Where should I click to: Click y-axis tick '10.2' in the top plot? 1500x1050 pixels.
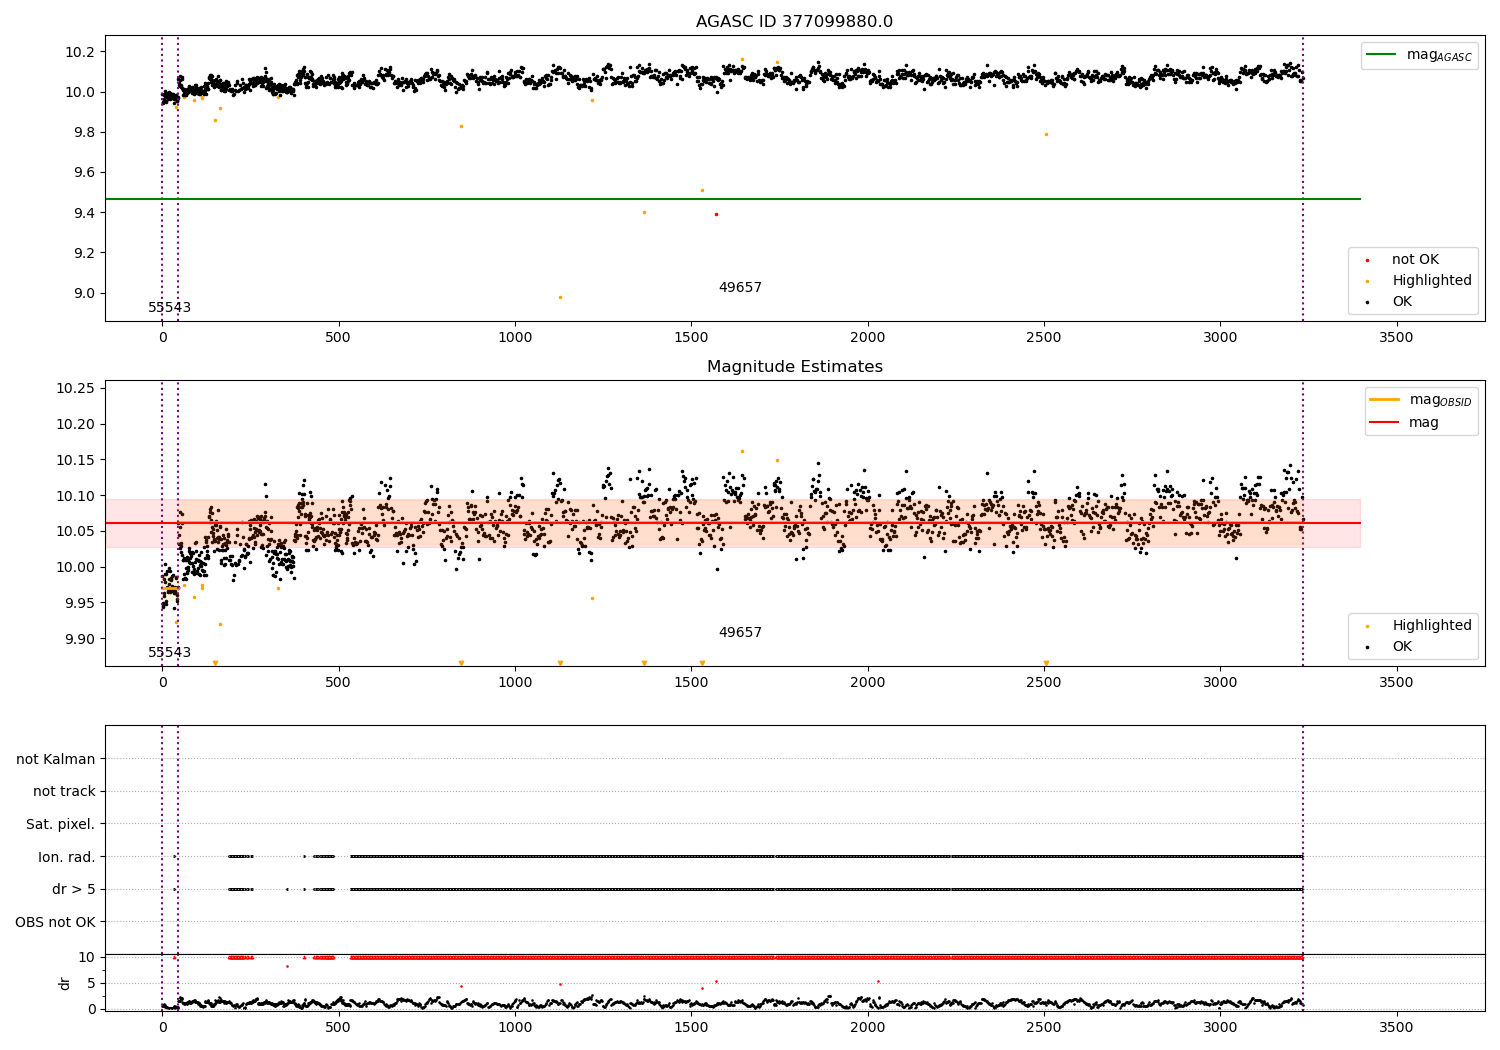pyautogui.click(x=80, y=52)
